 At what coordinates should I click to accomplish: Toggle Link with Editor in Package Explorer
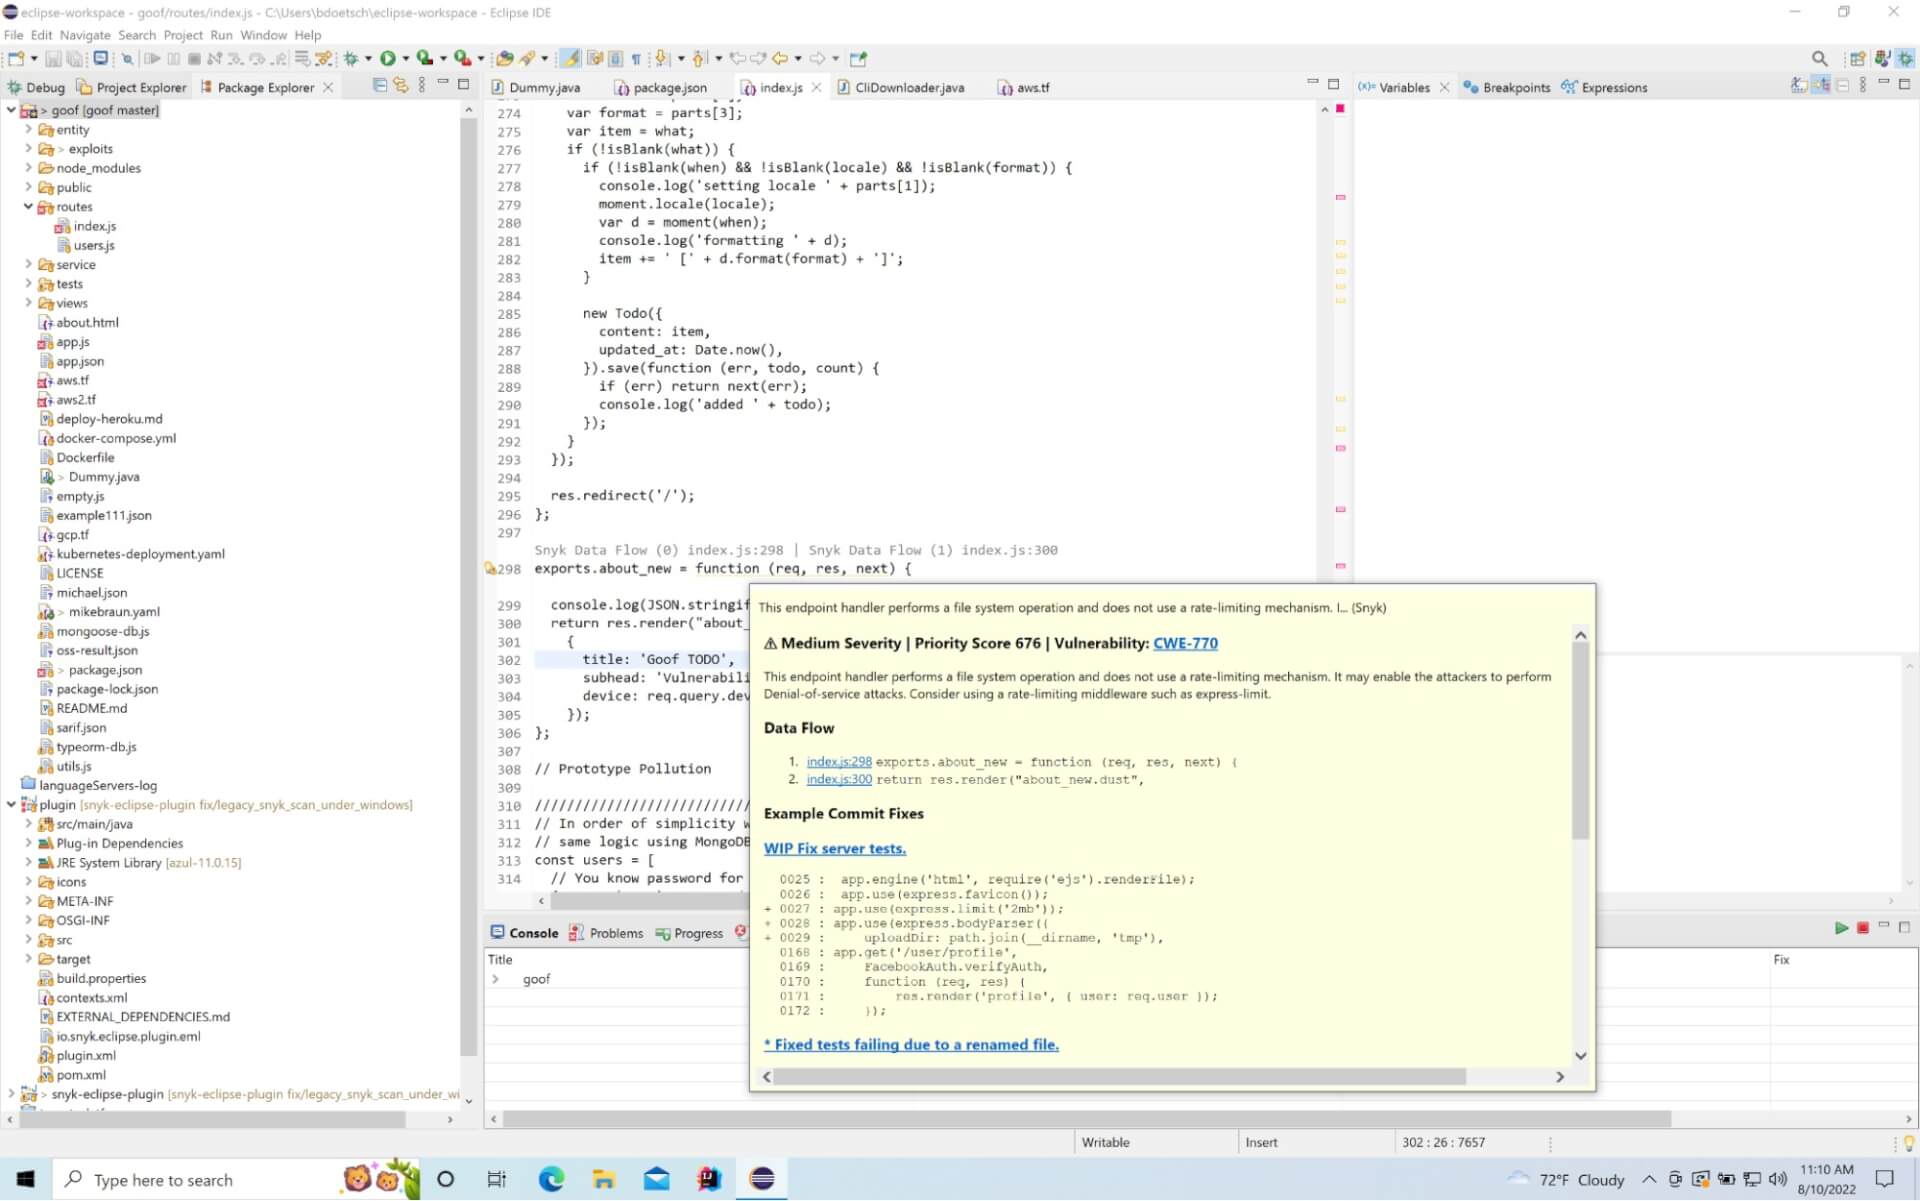point(400,86)
